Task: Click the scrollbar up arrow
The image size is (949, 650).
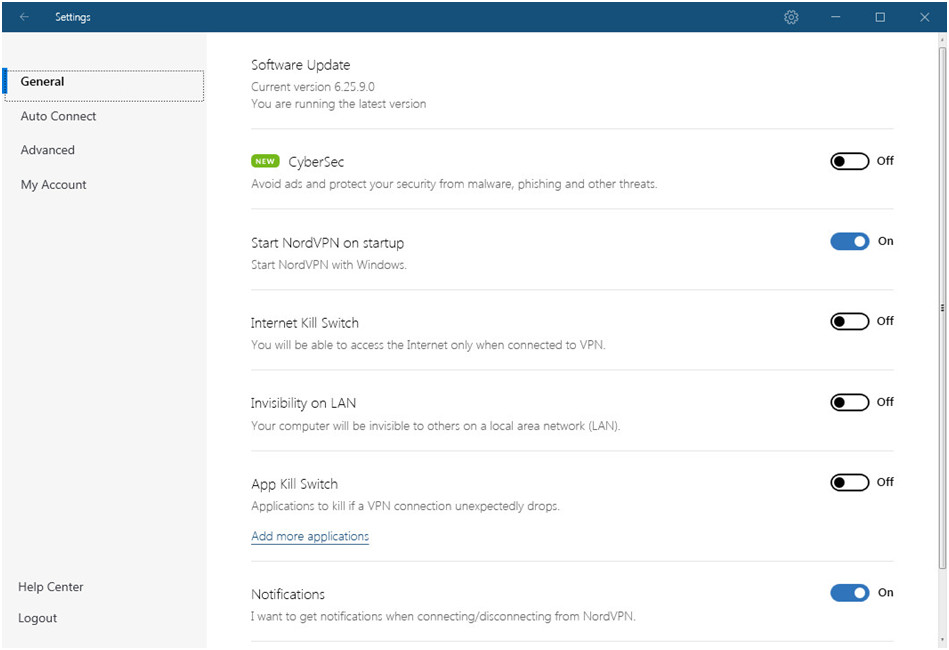Action: pos(942,39)
